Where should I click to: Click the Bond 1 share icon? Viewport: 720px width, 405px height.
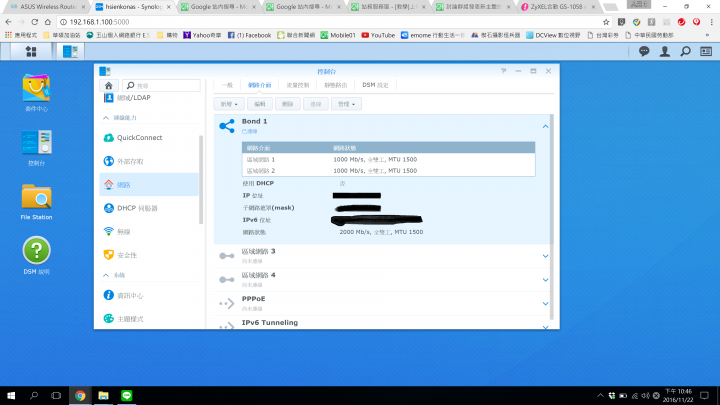click(227, 126)
